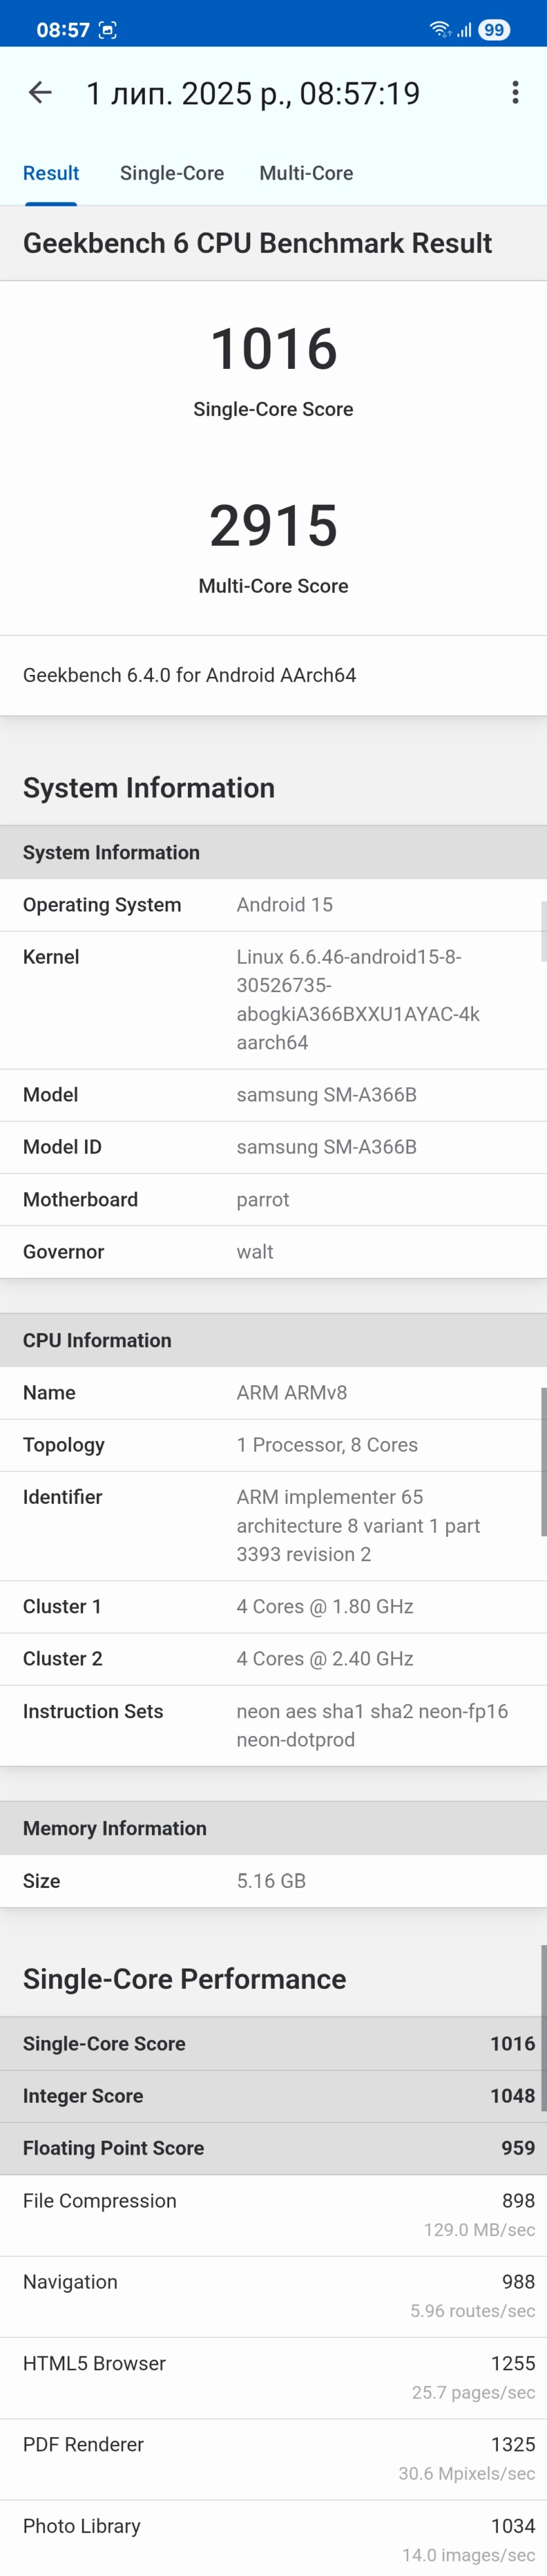Select the HTML5 Browser result row
This screenshot has height=2576, width=547.
(x=273, y=2377)
